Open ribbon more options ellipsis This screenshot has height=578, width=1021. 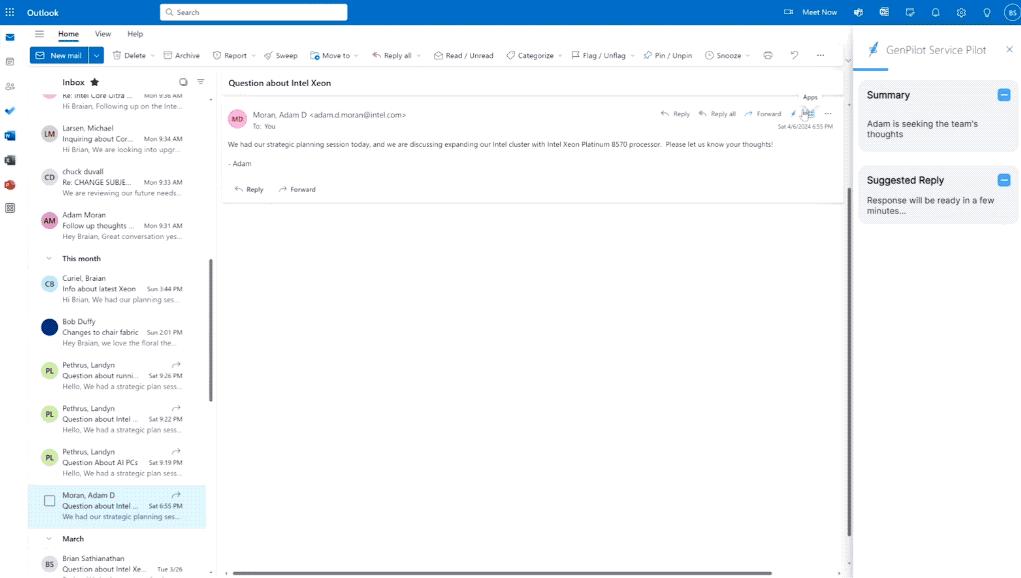(820, 55)
